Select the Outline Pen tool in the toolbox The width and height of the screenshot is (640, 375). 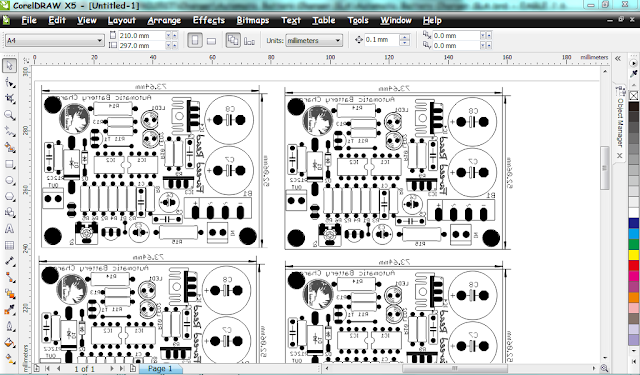[x=9, y=327]
